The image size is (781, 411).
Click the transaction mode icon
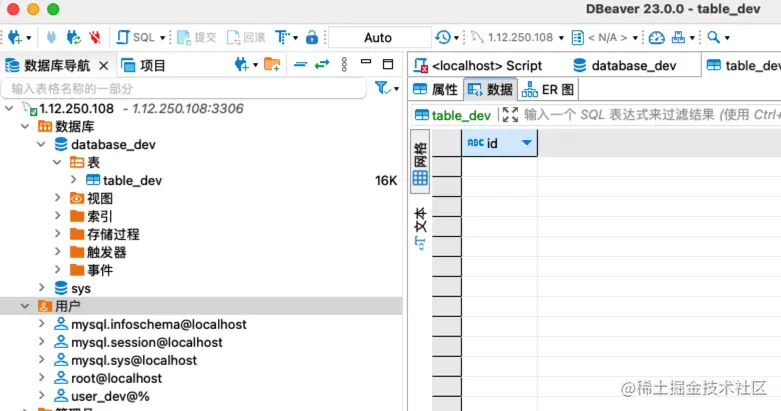click(x=282, y=37)
